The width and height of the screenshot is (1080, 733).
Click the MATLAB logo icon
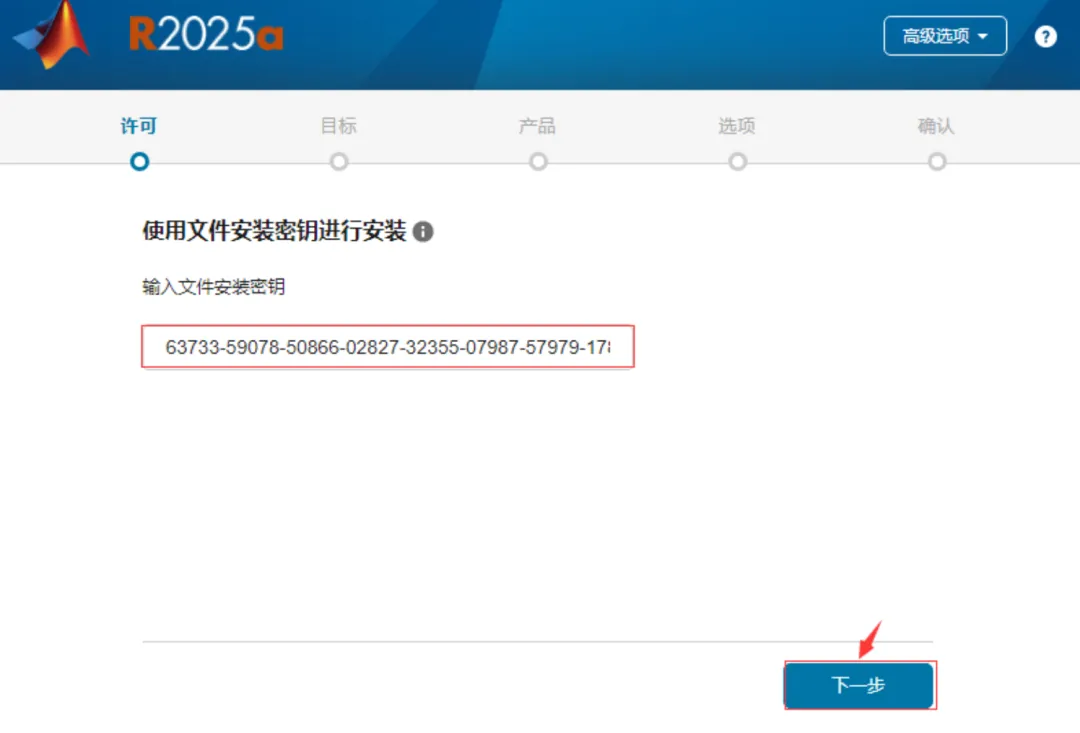click(x=53, y=34)
